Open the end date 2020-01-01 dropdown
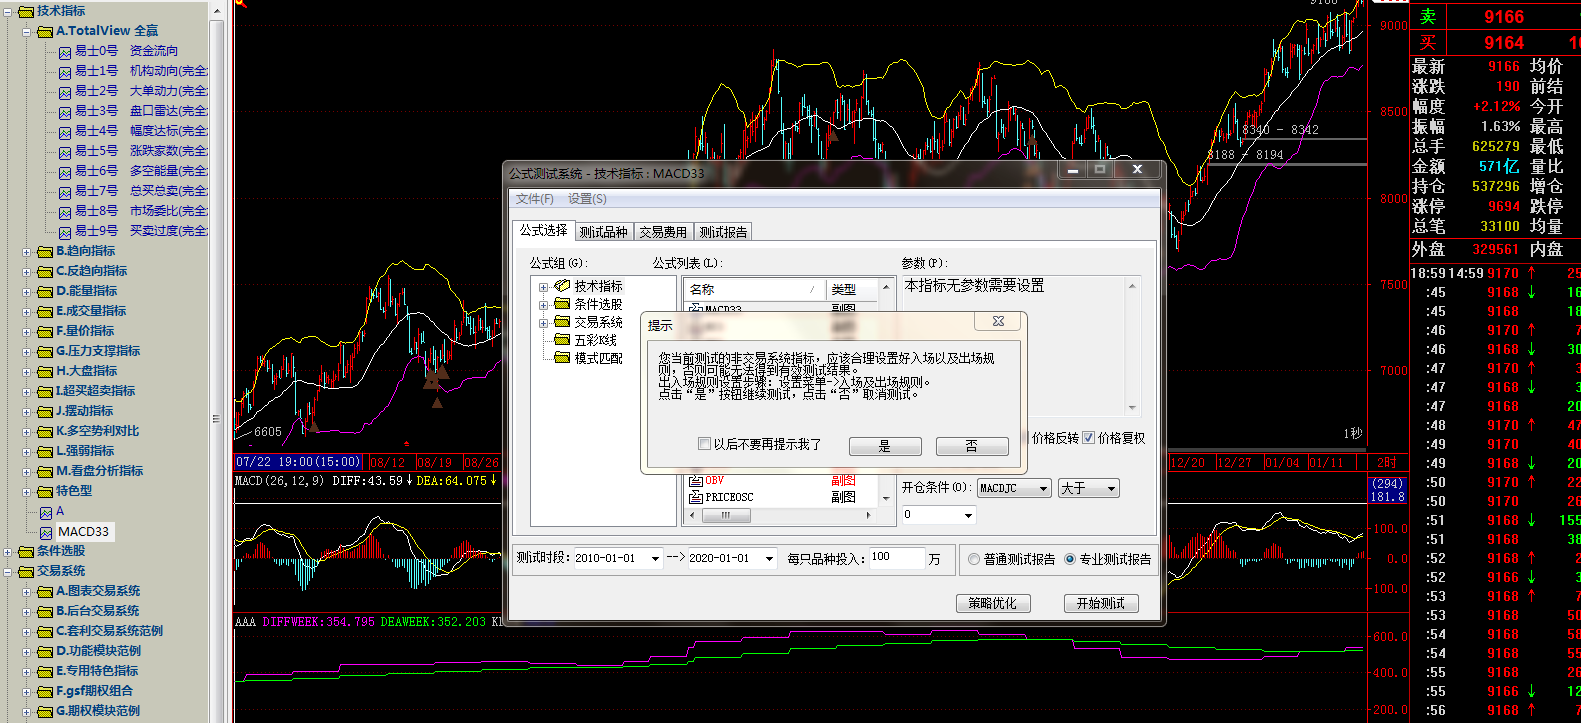Viewport: 1581px width, 723px height. (769, 559)
